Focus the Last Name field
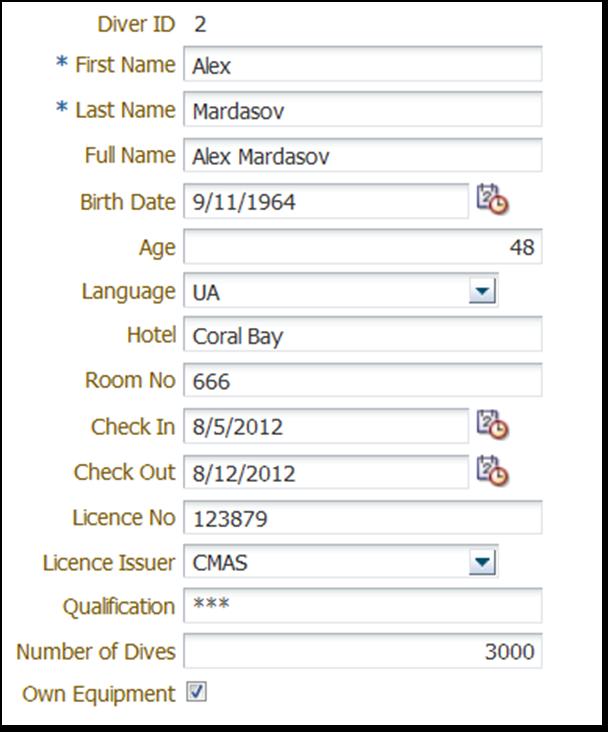 click(x=363, y=109)
